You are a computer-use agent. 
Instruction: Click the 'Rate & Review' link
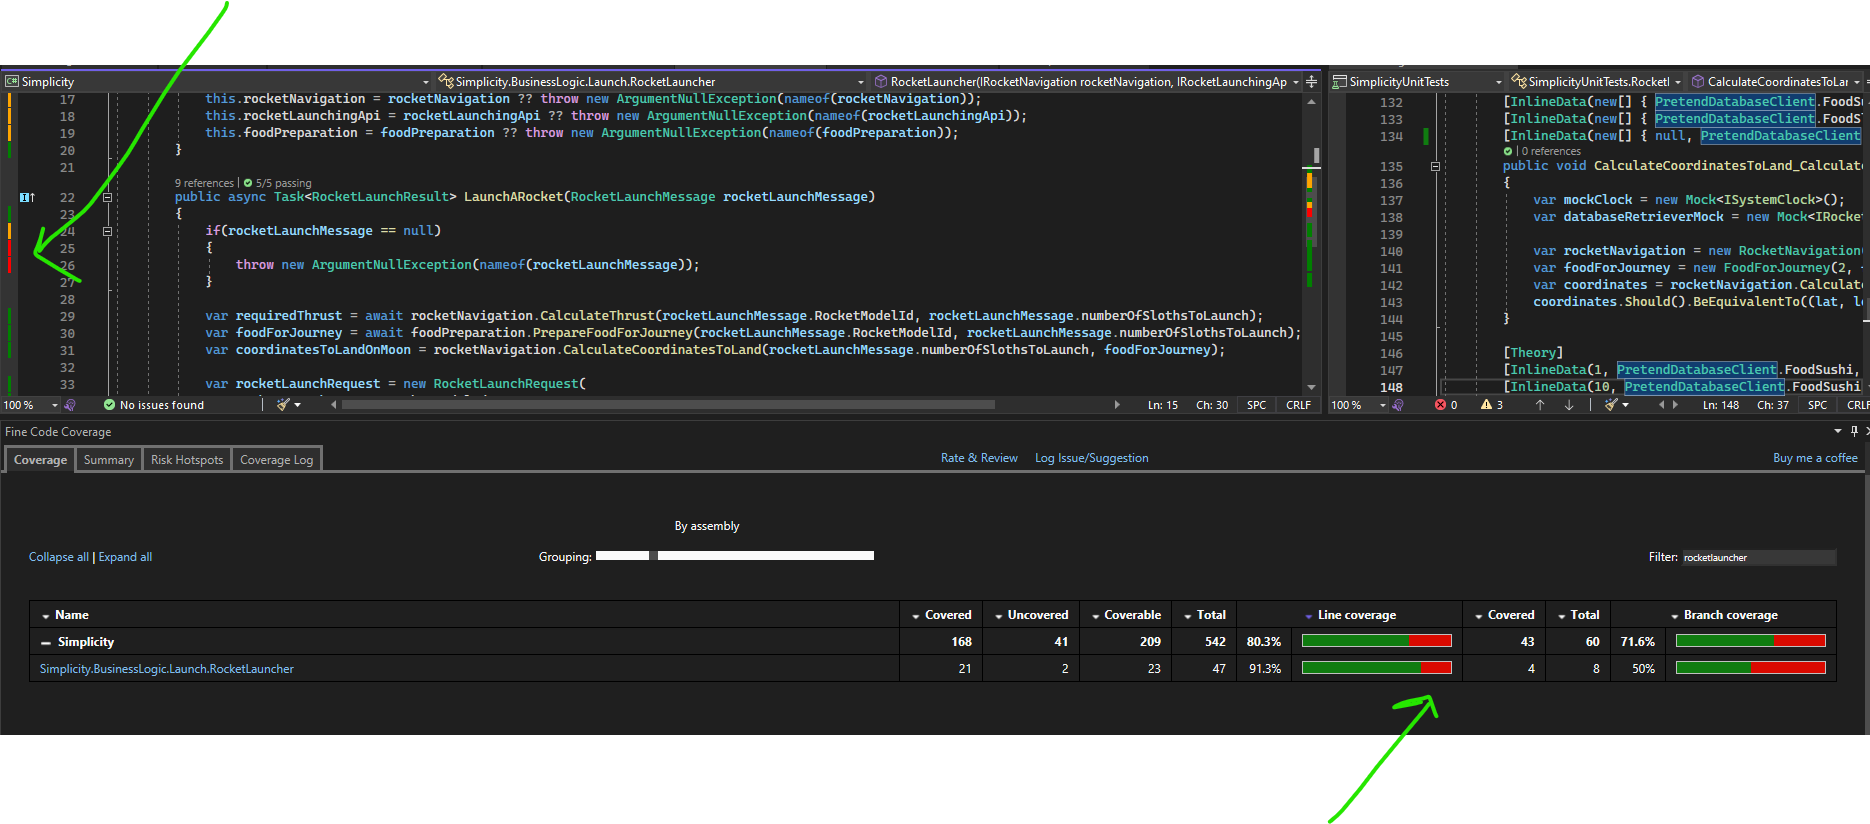coord(979,458)
